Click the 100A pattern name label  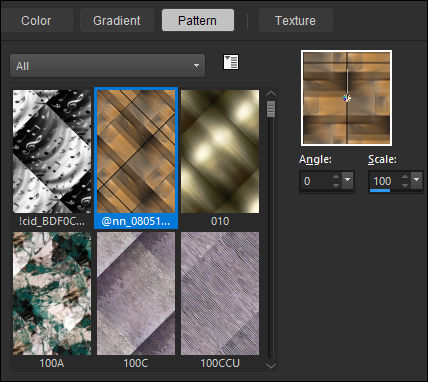pos(51,363)
